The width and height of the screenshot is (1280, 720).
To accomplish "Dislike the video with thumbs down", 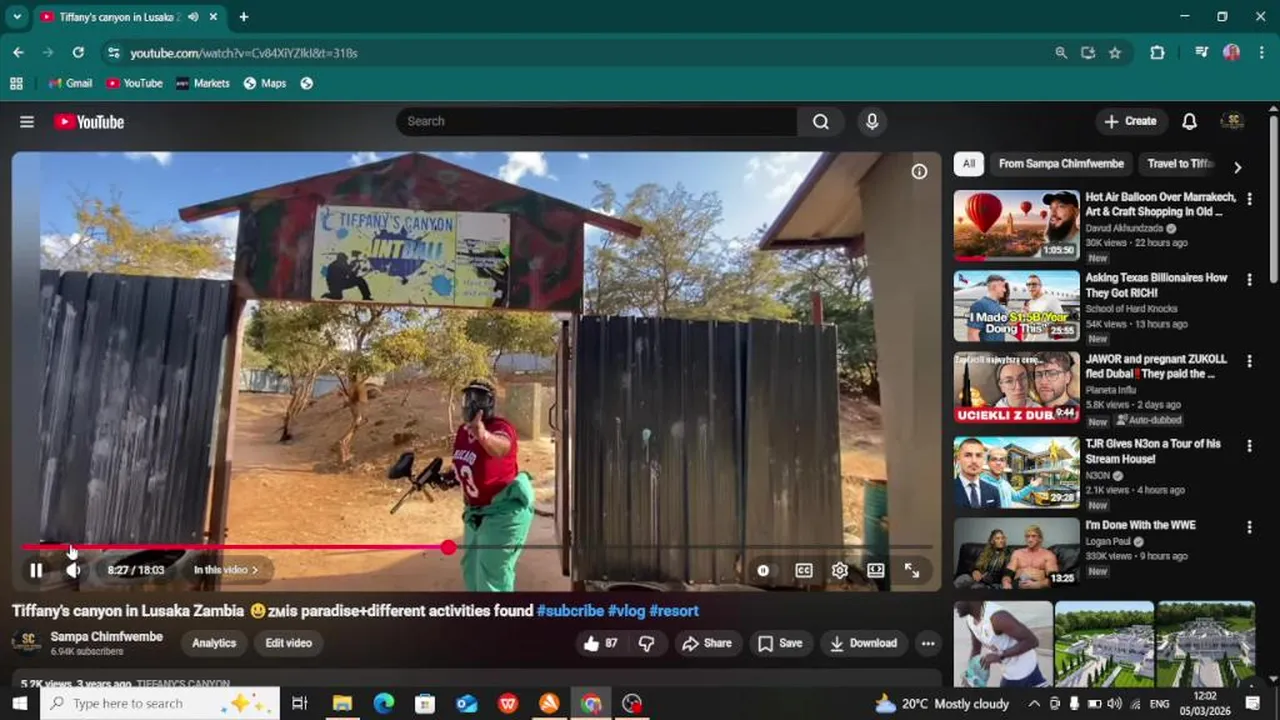I will [x=647, y=643].
